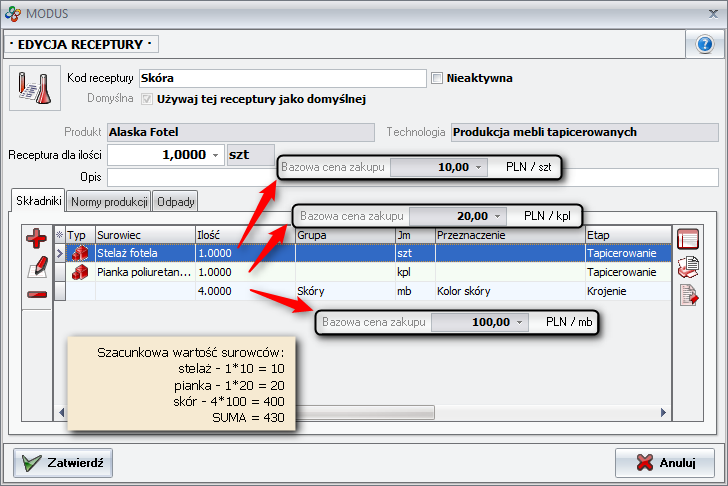The image size is (728, 486).
Task: Click the recipe flask icon
Action: point(29,89)
